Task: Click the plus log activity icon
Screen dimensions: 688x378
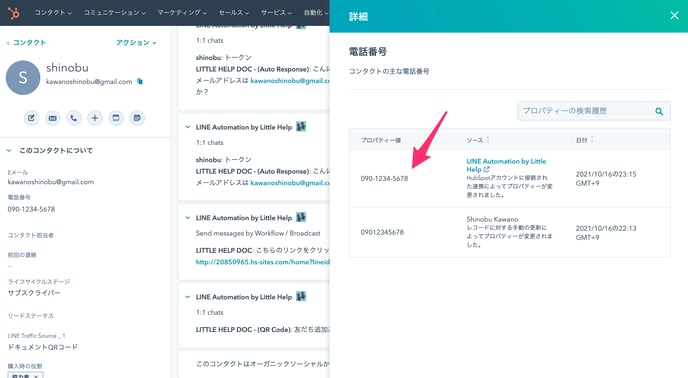Action: pos(95,118)
